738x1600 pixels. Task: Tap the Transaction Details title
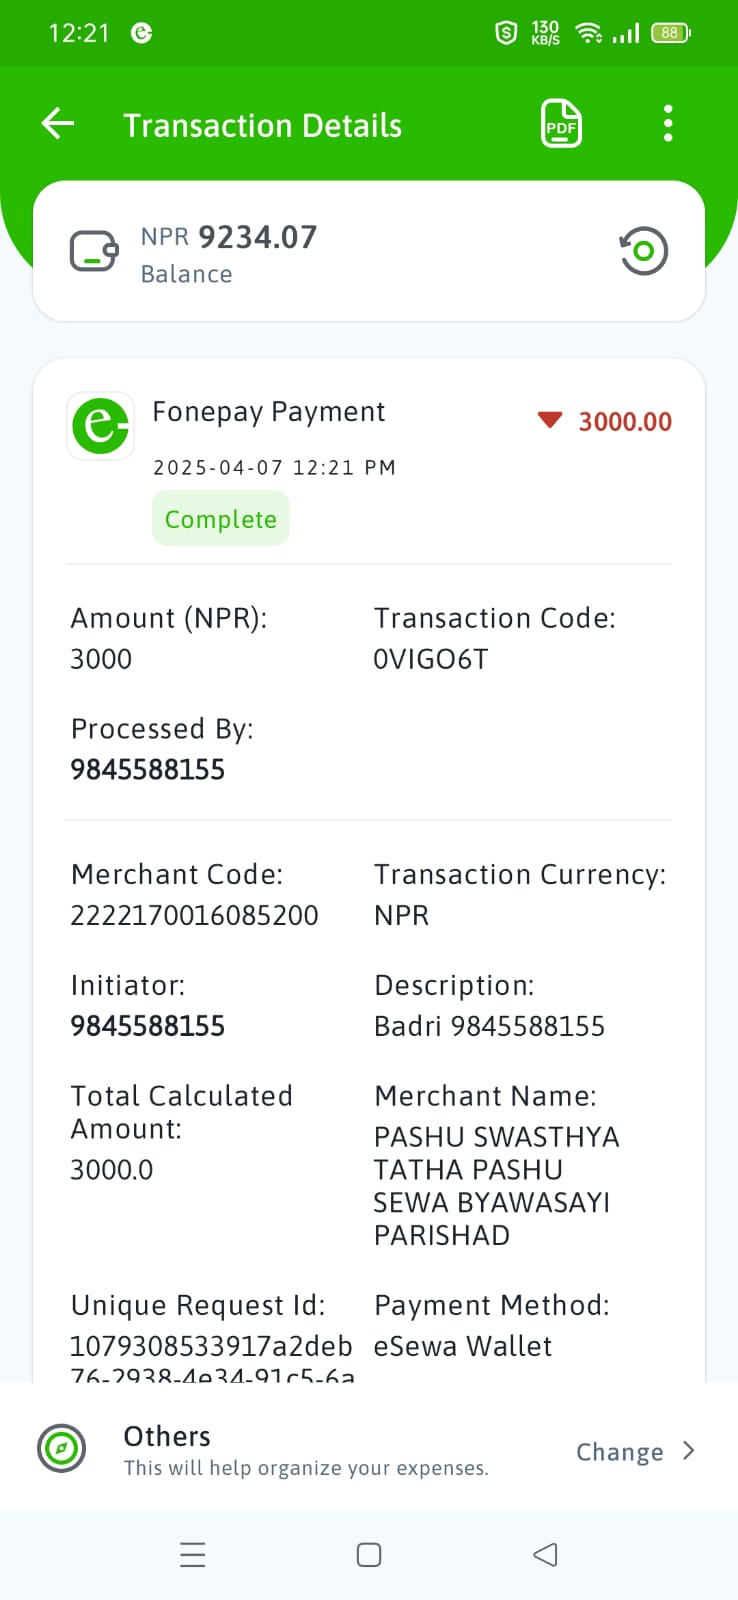point(263,126)
